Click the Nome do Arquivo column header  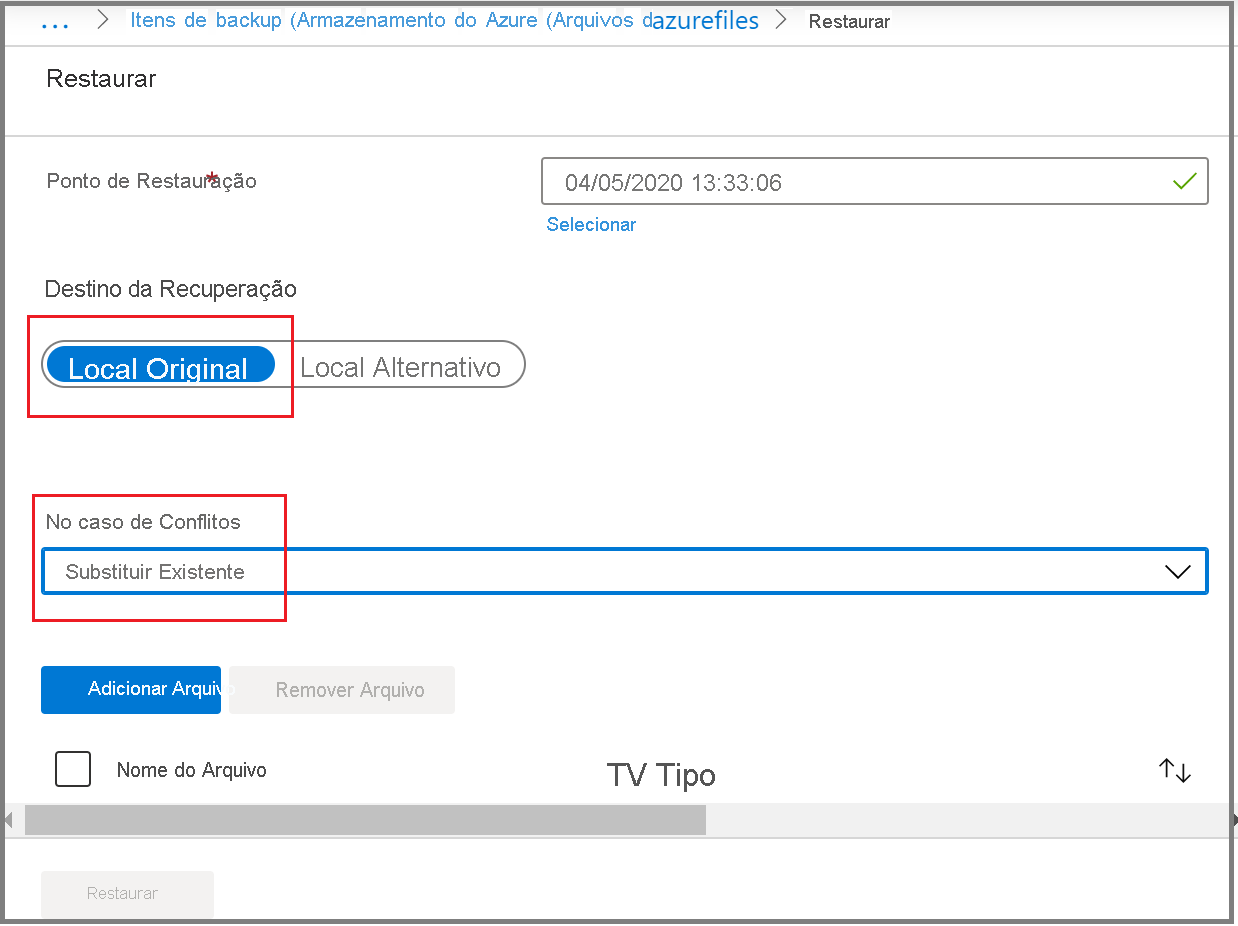click(192, 769)
